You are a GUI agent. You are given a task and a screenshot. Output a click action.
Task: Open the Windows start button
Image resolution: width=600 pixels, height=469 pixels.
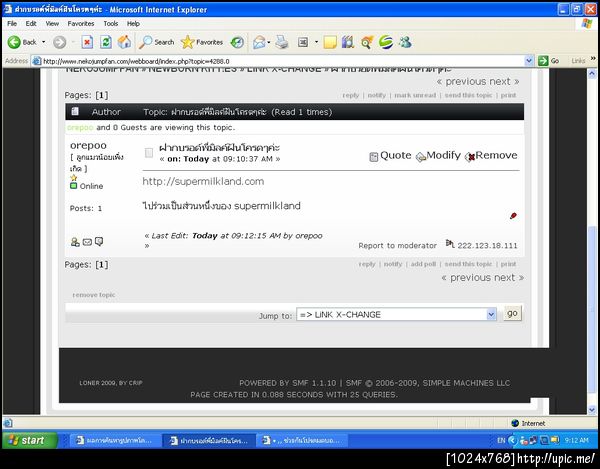pyautogui.click(x=29, y=440)
